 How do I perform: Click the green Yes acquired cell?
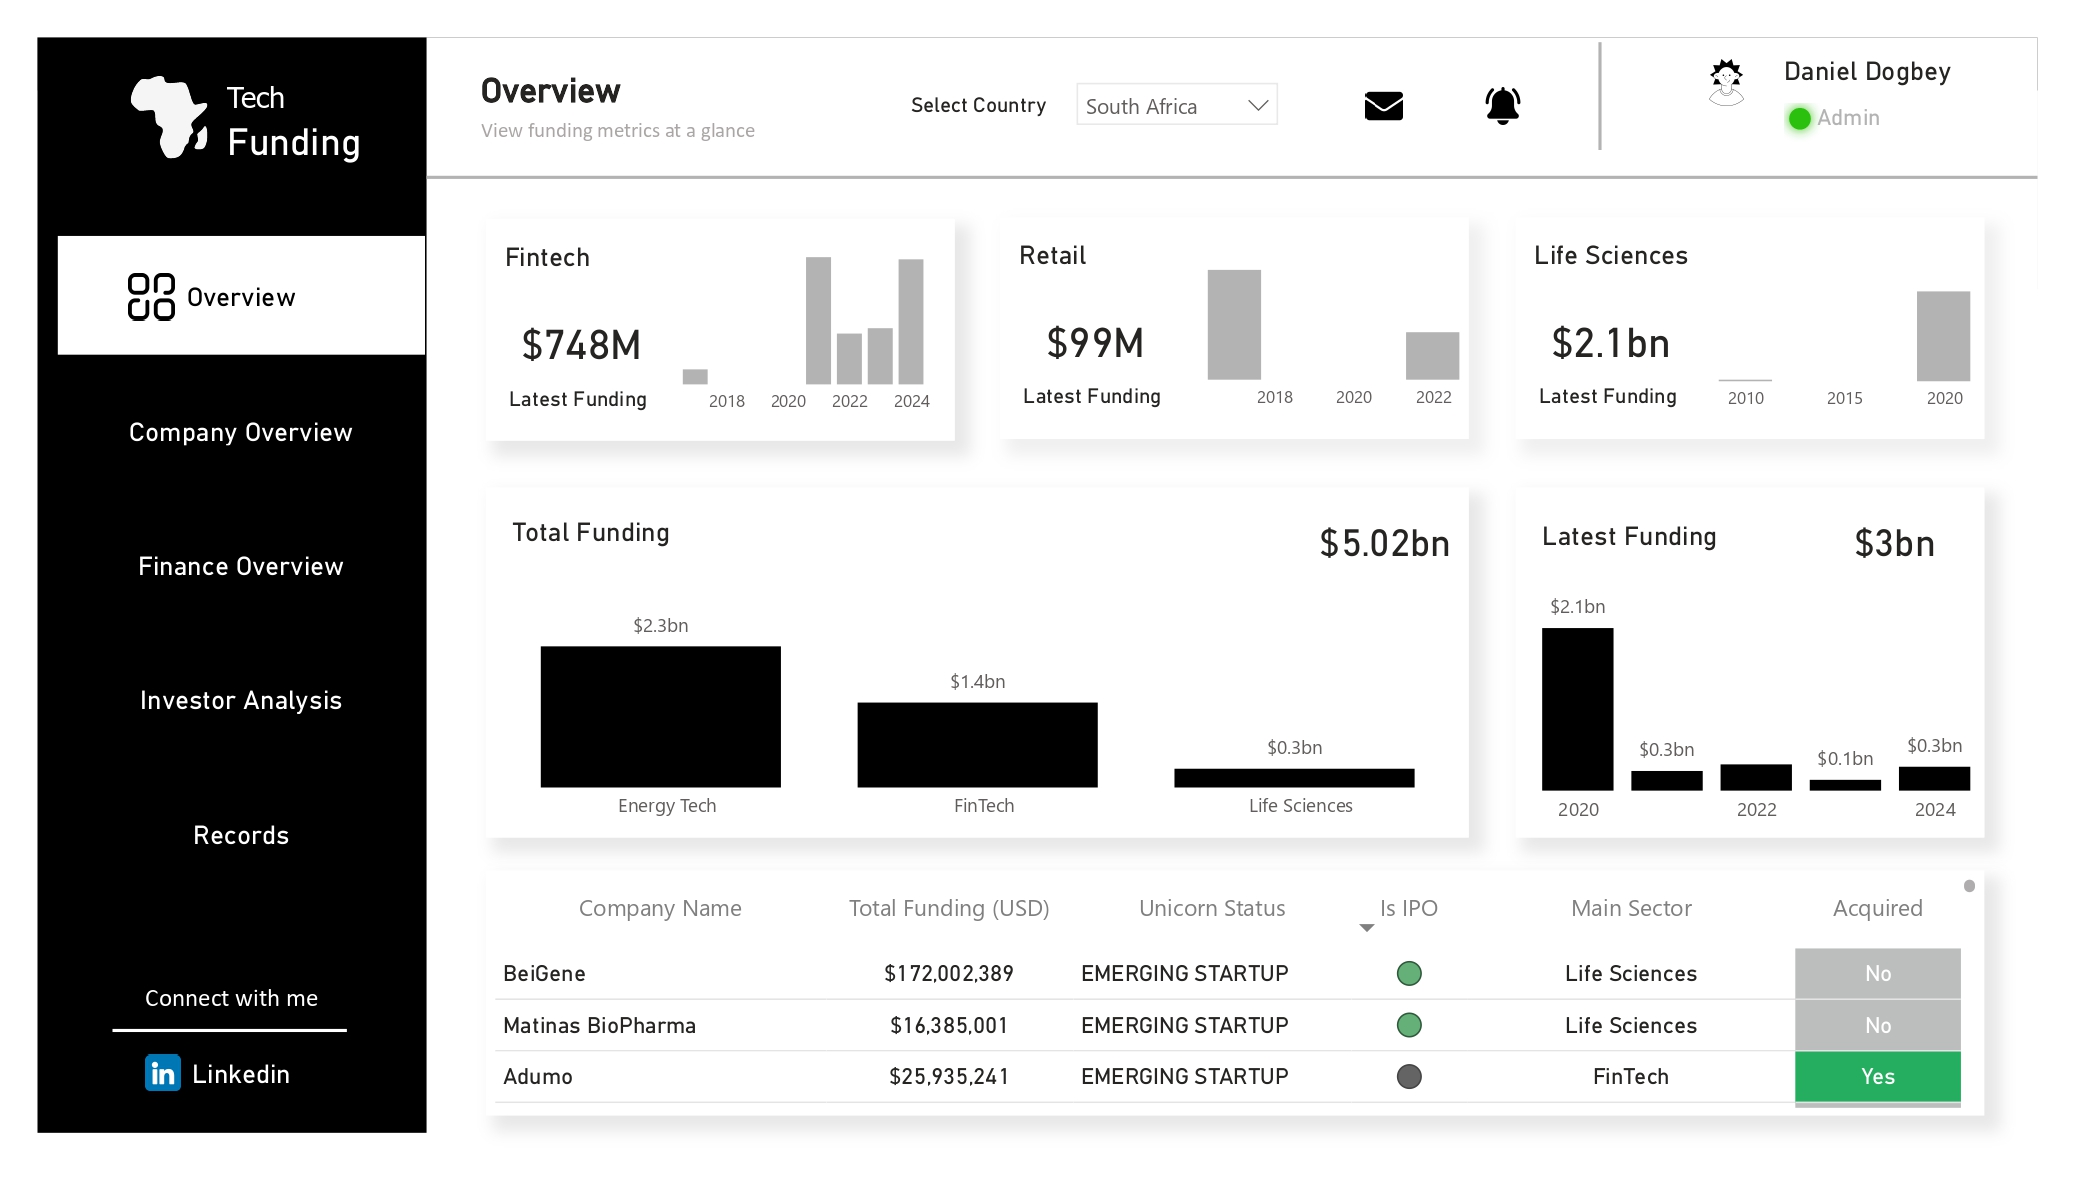click(1877, 1076)
